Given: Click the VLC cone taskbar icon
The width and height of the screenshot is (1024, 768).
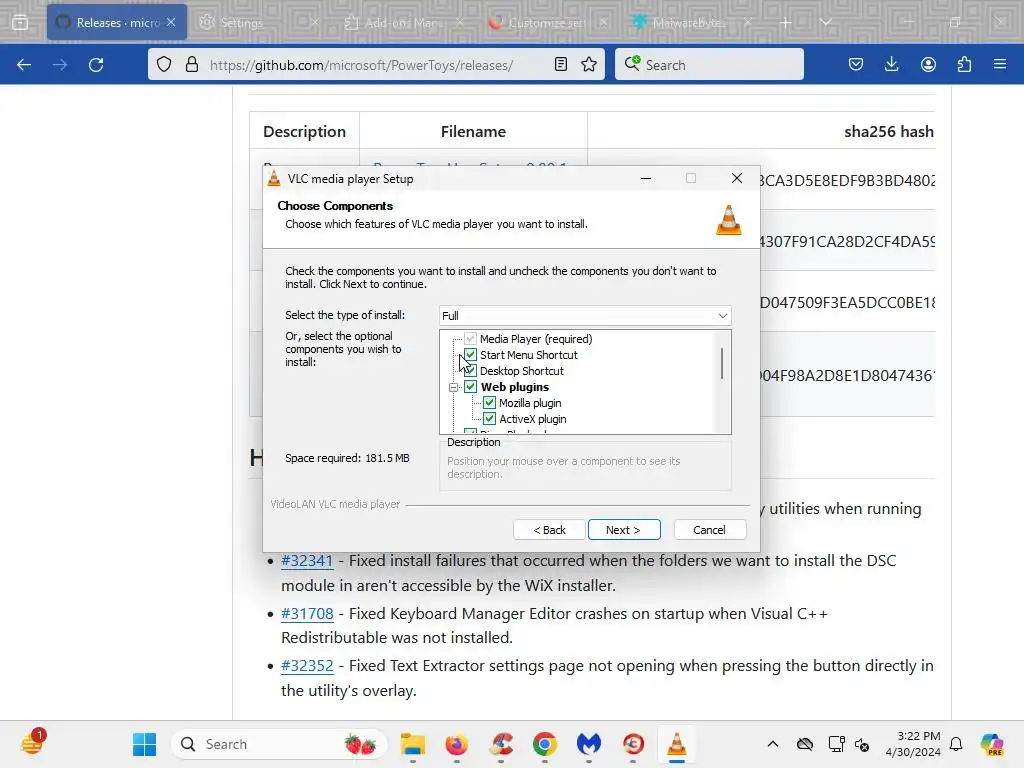Looking at the screenshot, I should point(677,744).
